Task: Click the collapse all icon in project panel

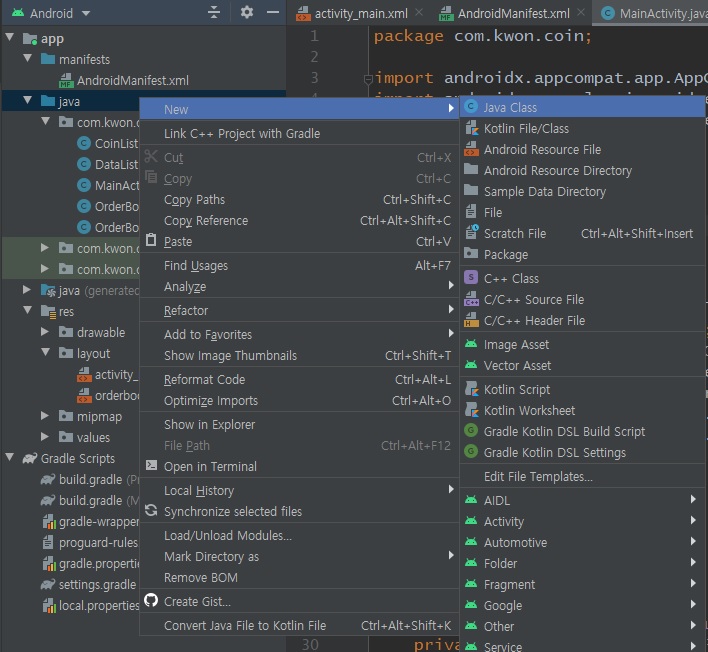Action: [x=214, y=12]
